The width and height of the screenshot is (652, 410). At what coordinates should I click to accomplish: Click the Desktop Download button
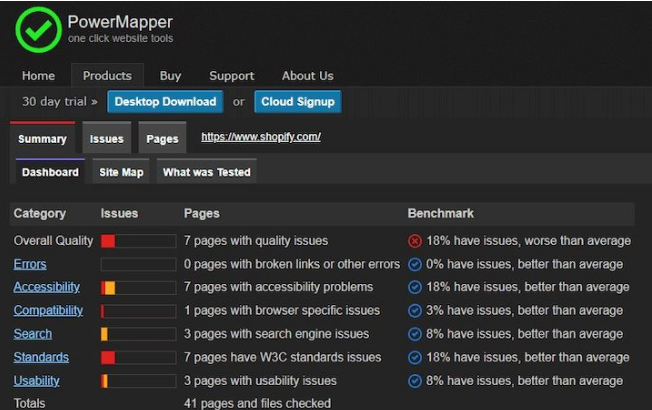(x=165, y=101)
